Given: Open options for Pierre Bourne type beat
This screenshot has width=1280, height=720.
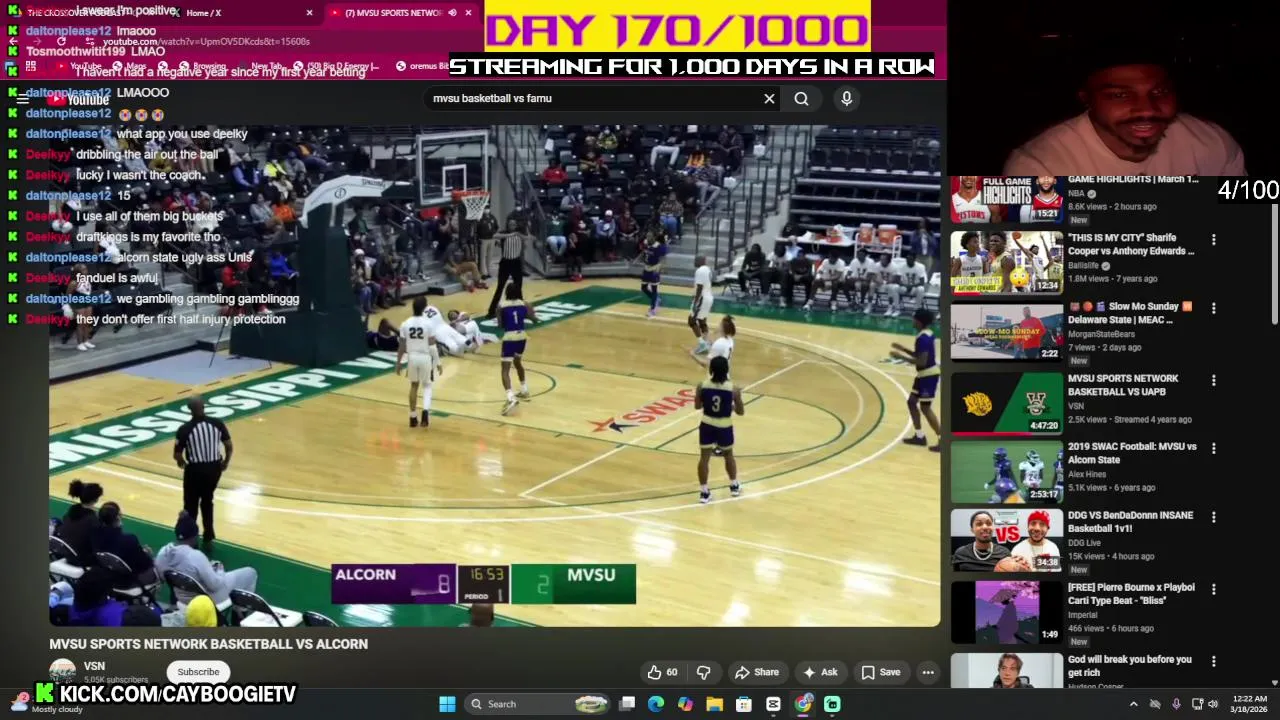Looking at the screenshot, I should [x=1213, y=589].
